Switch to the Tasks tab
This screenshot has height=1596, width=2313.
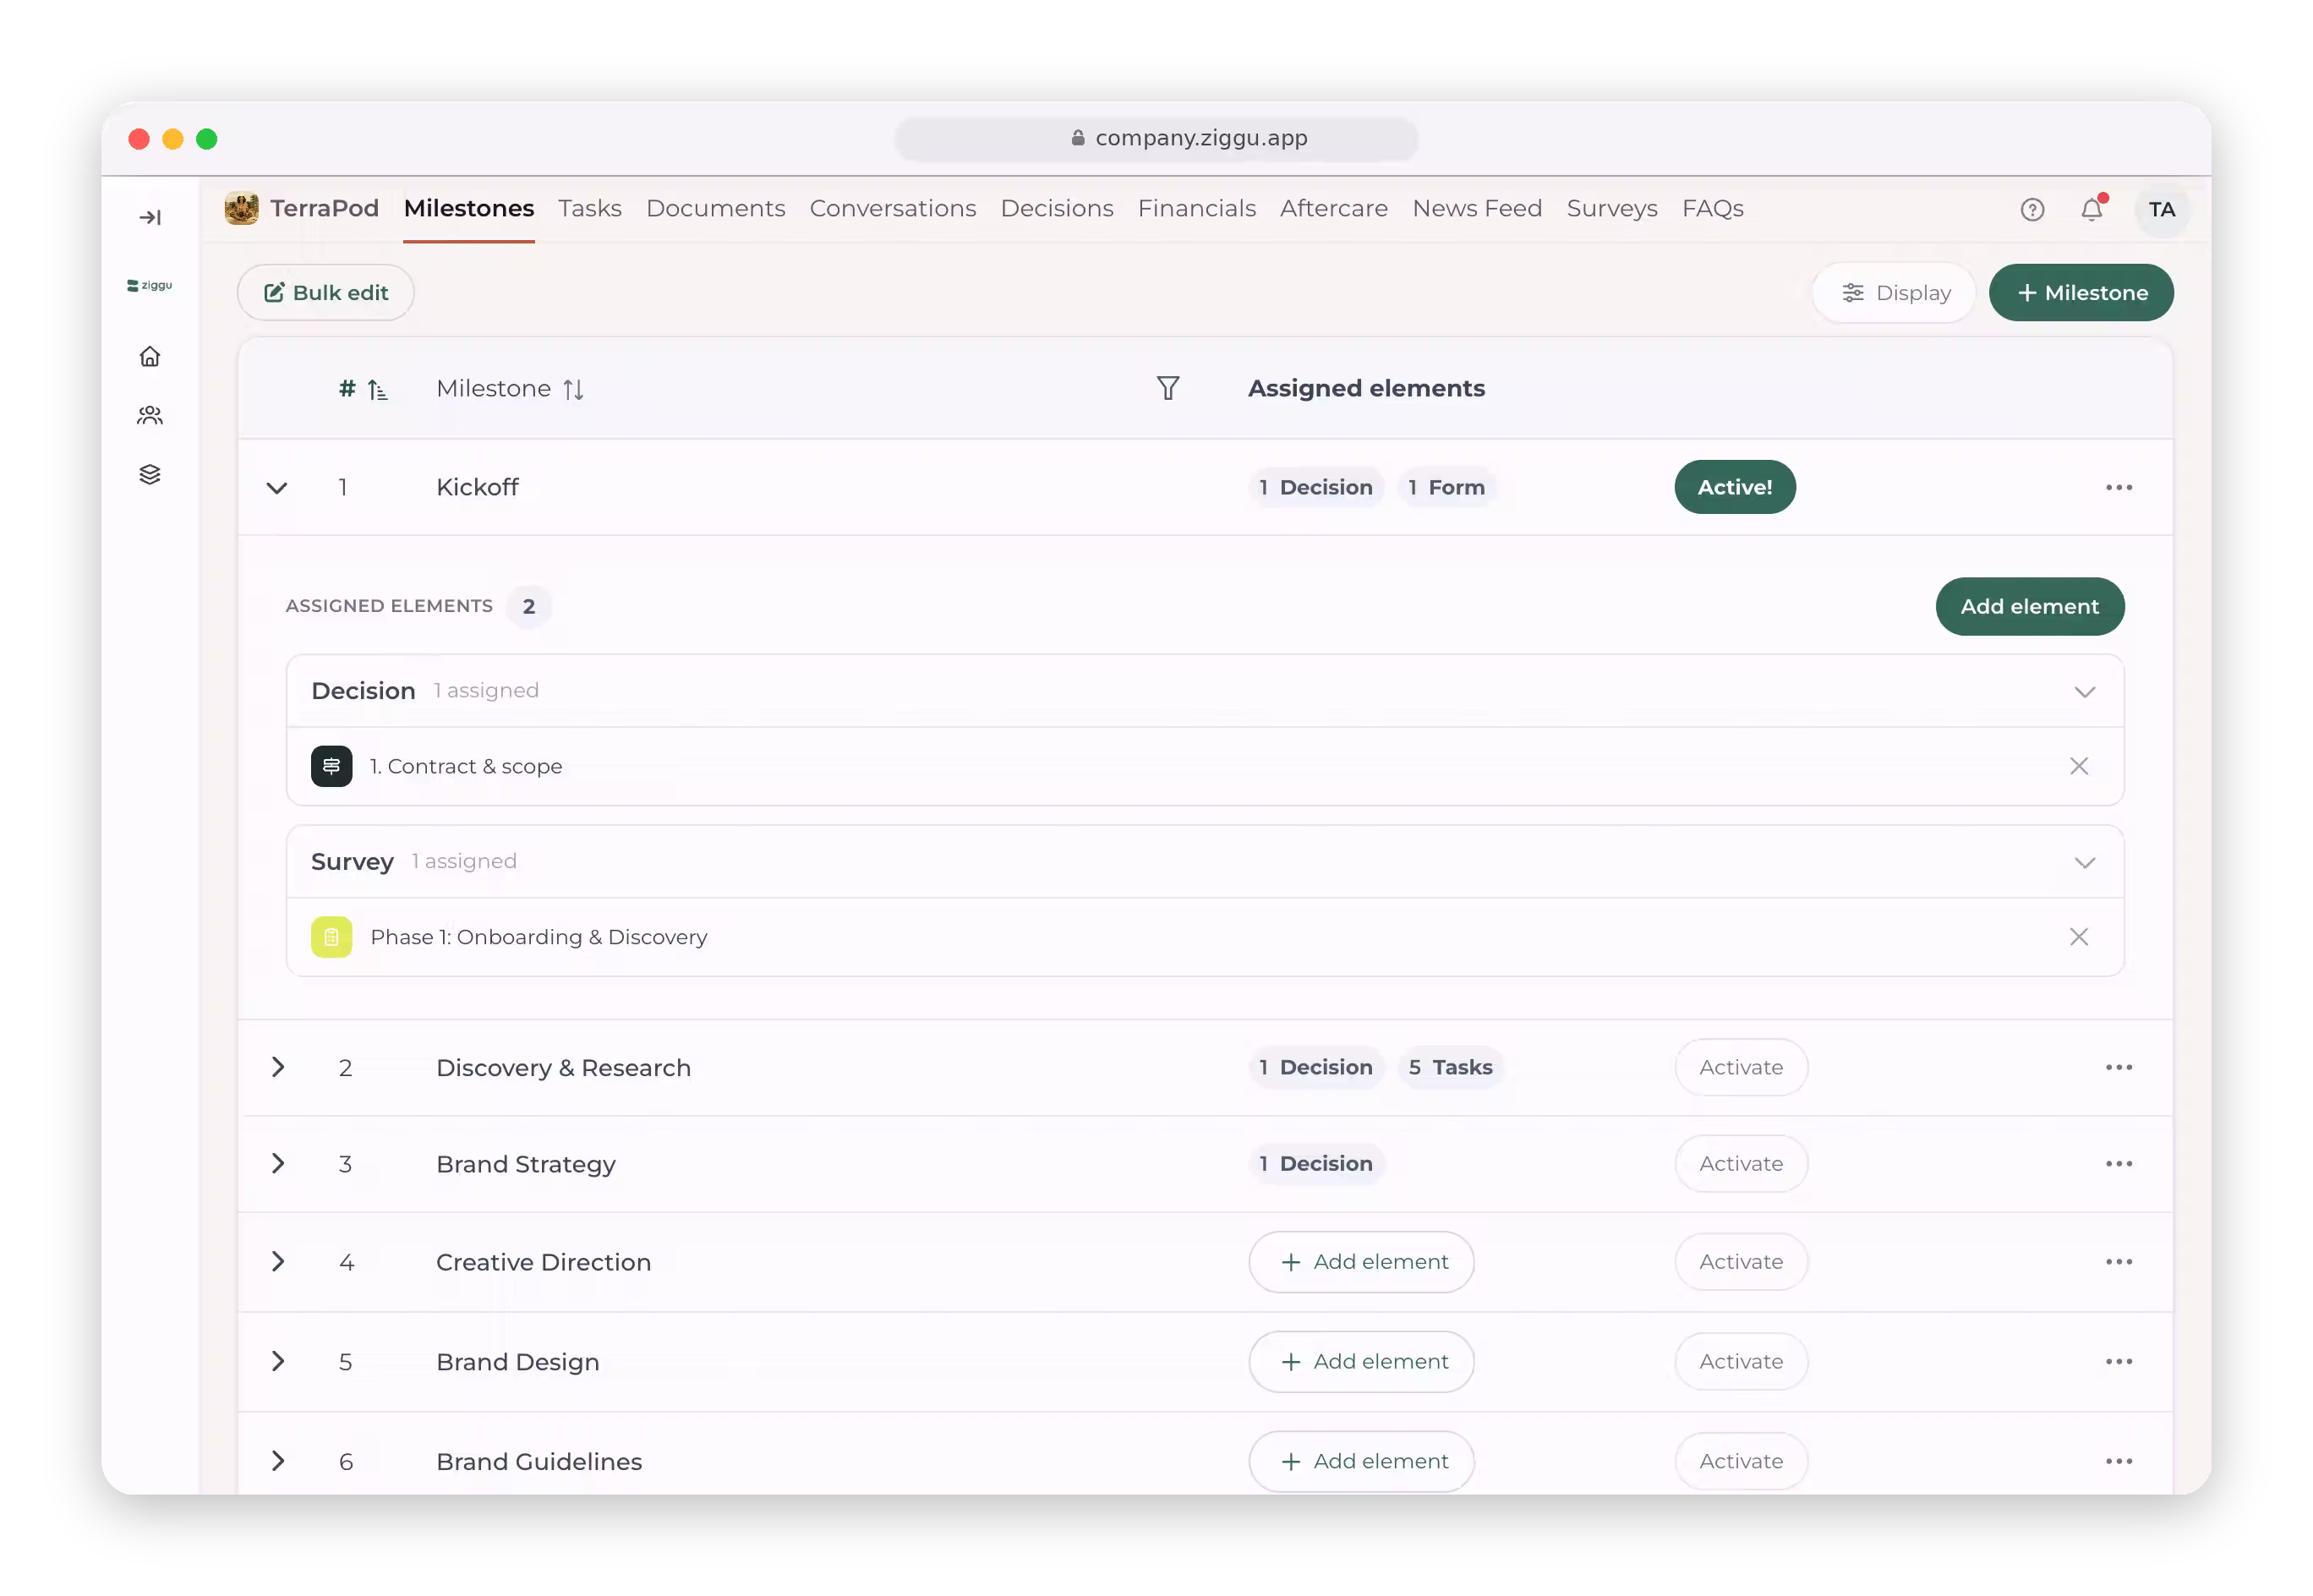click(590, 208)
